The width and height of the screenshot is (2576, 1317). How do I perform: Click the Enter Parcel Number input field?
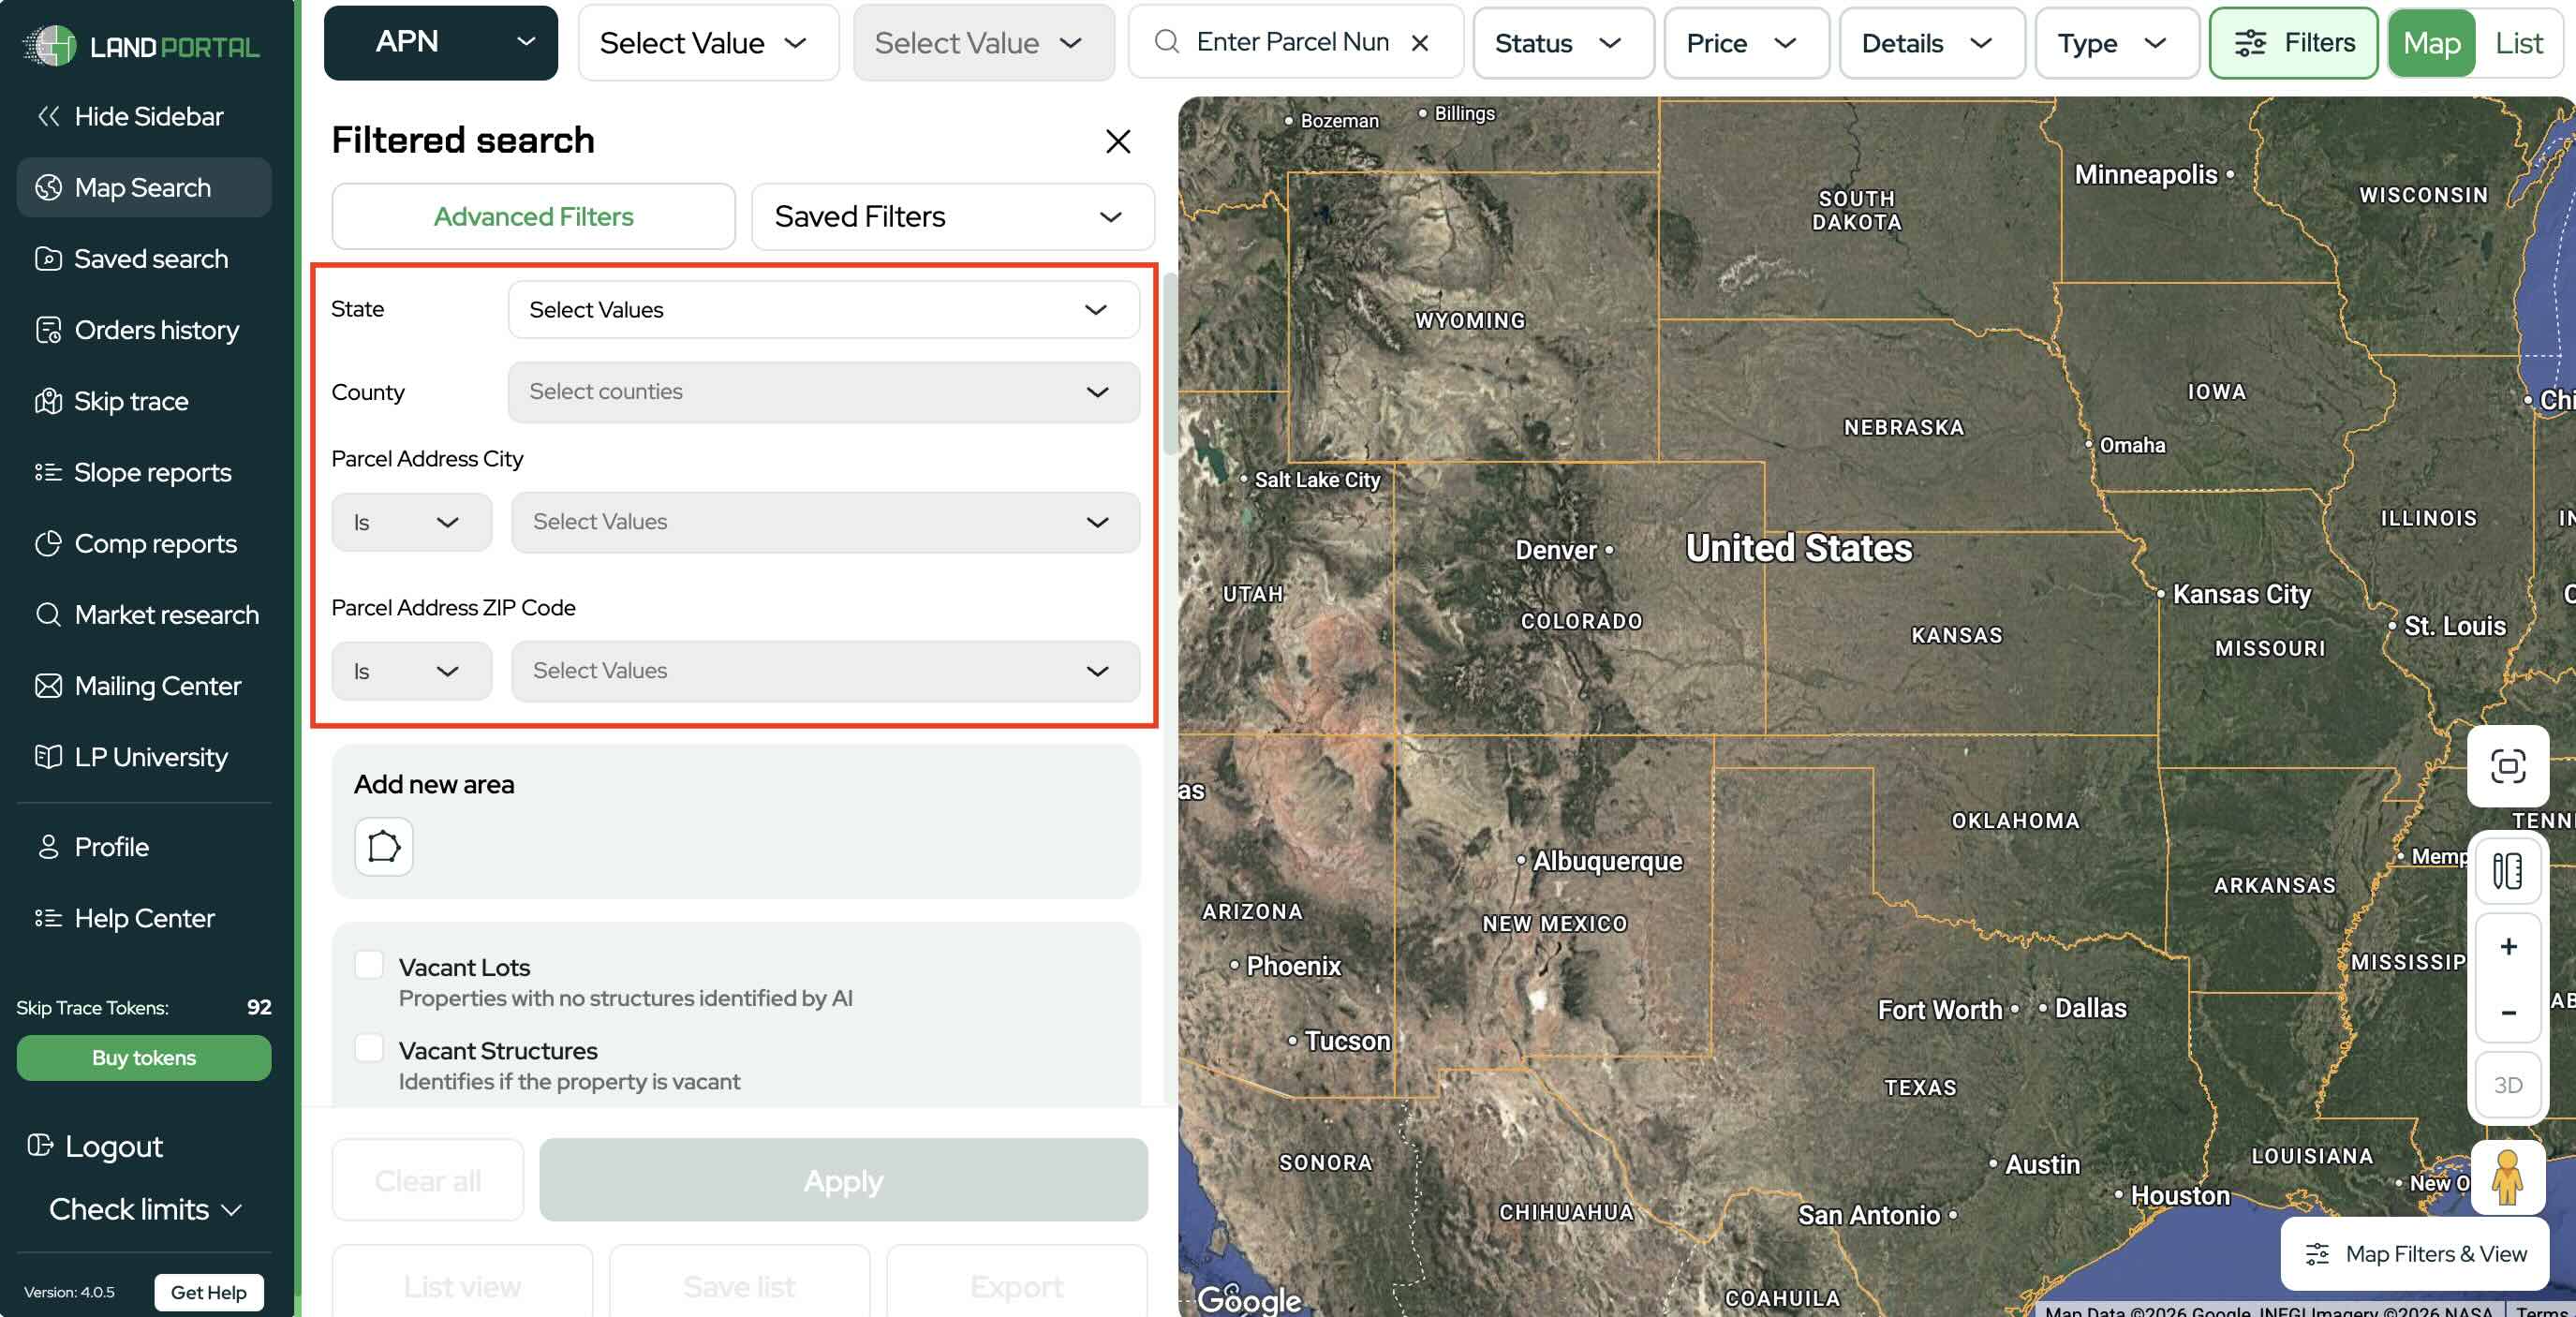1290,43
